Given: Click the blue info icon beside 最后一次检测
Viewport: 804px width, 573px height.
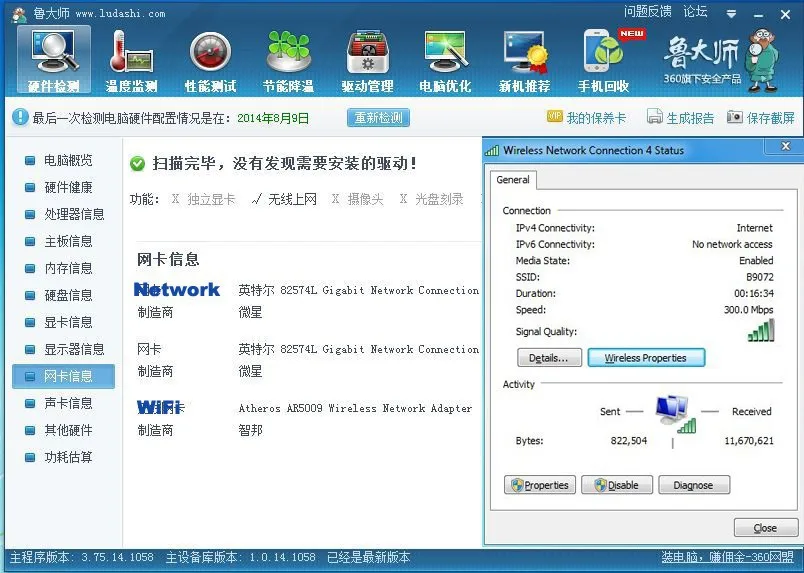Looking at the screenshot, I should click(x=20, y=117).
